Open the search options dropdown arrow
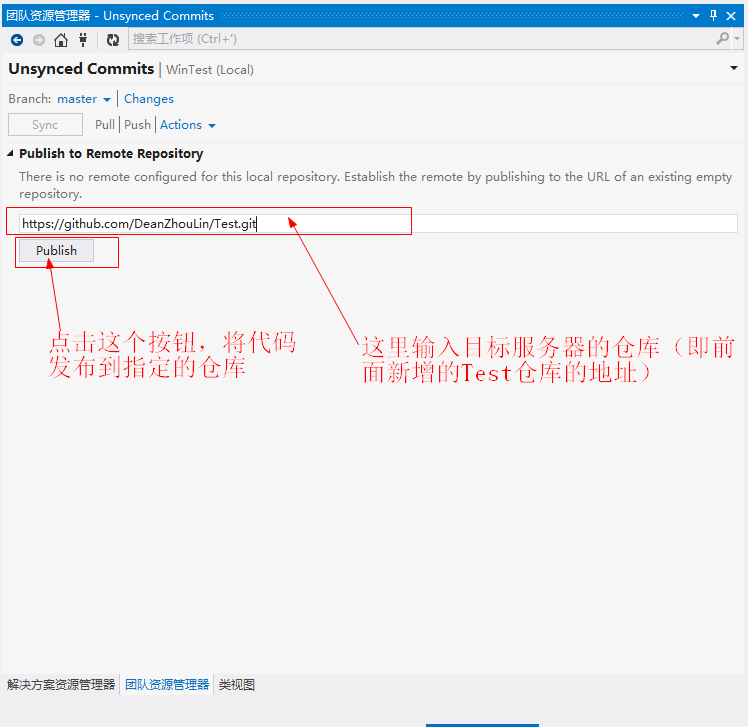 tap(737, 39)
